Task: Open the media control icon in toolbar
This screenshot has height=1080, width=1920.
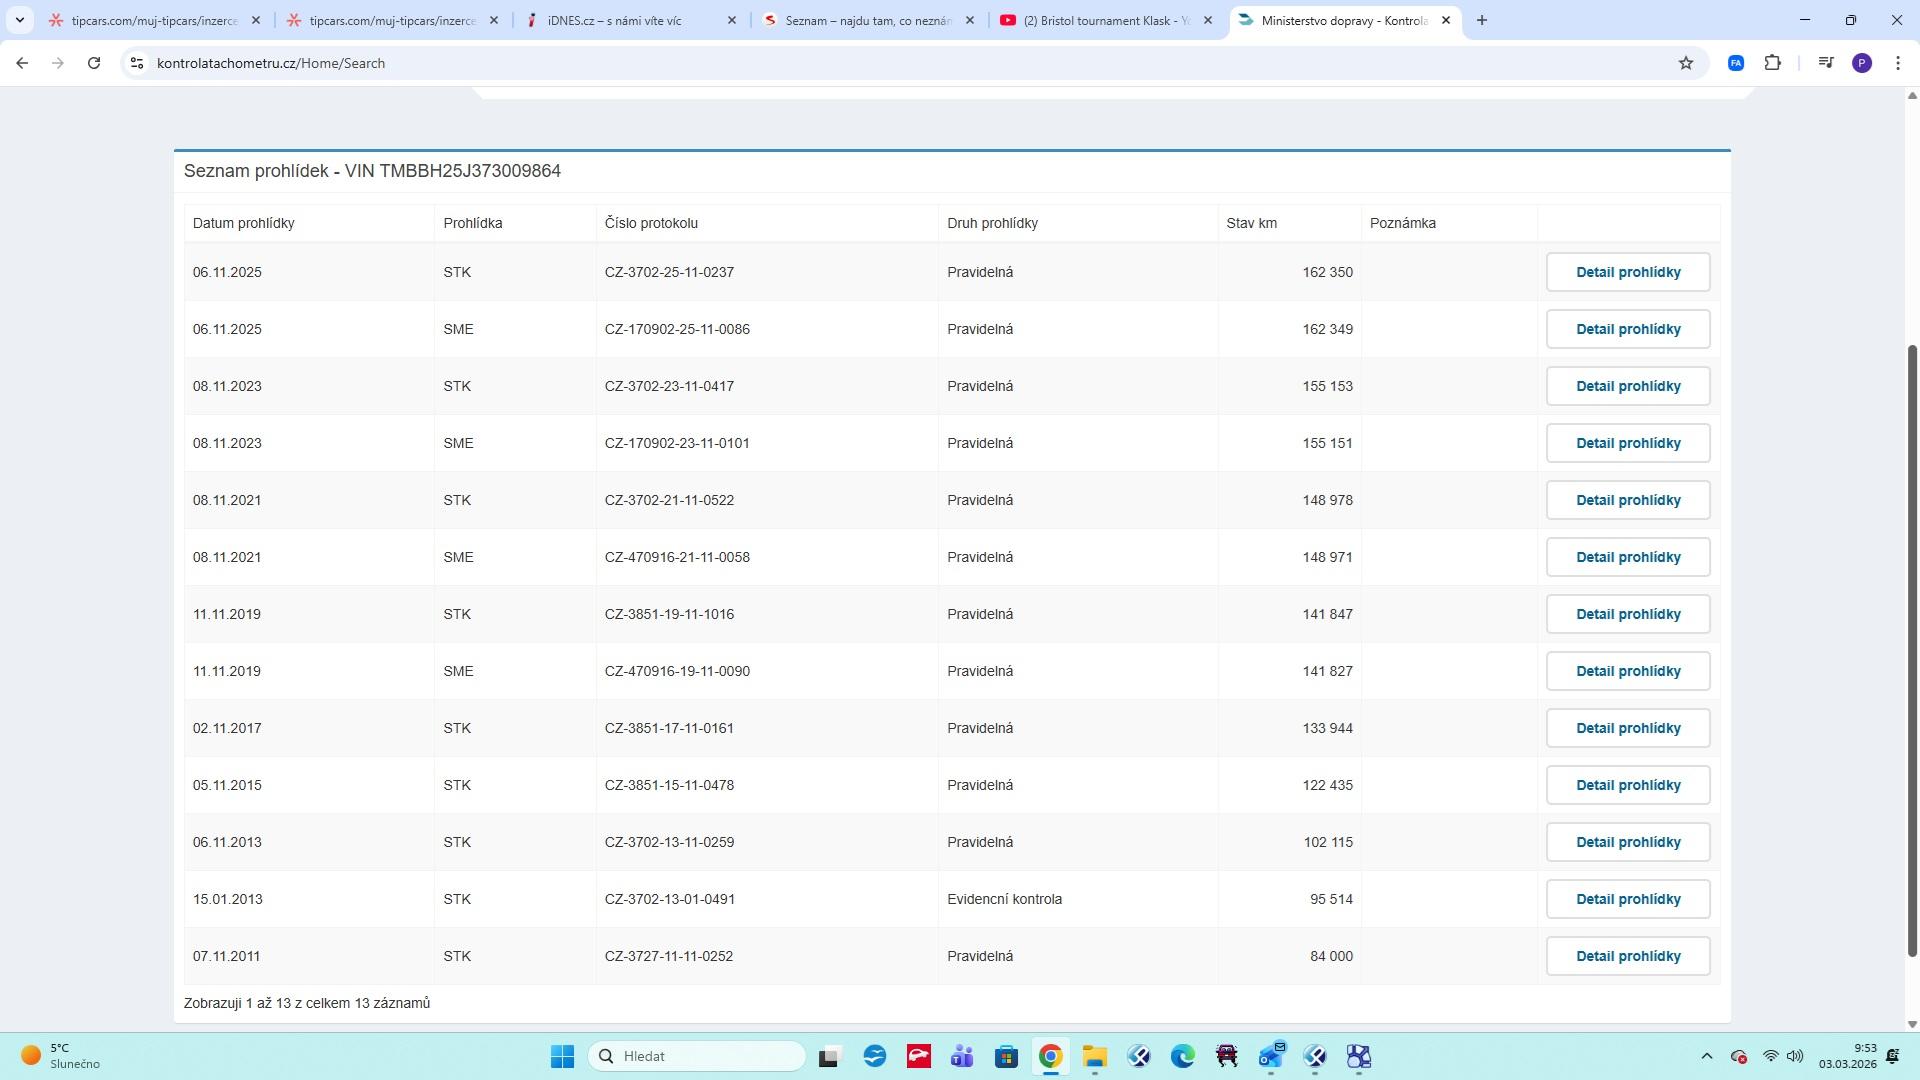Action: pos(1826,63)
